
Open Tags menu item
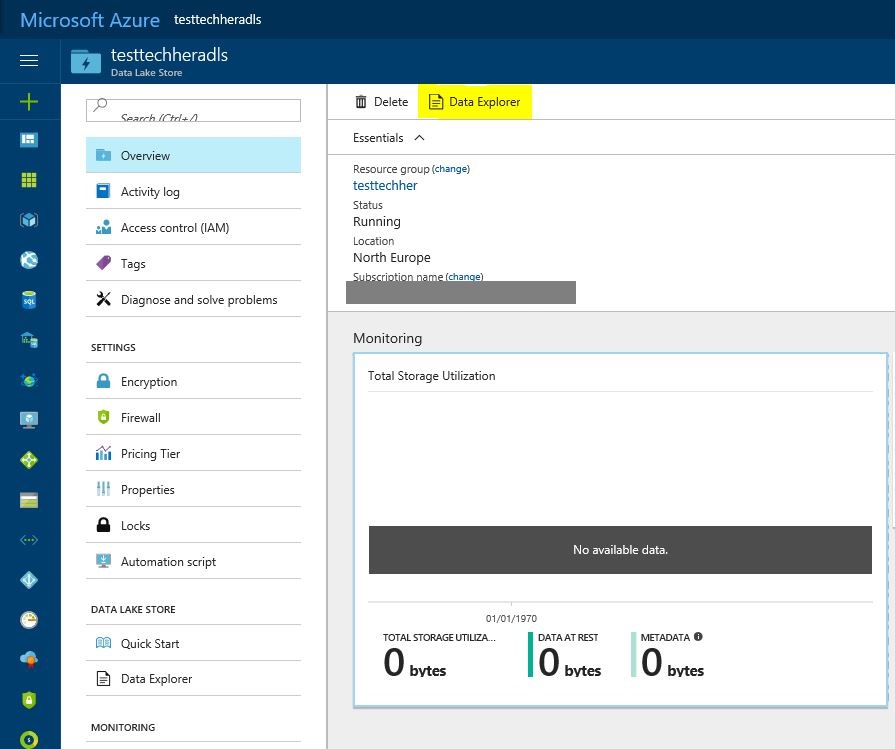[193, 263]
